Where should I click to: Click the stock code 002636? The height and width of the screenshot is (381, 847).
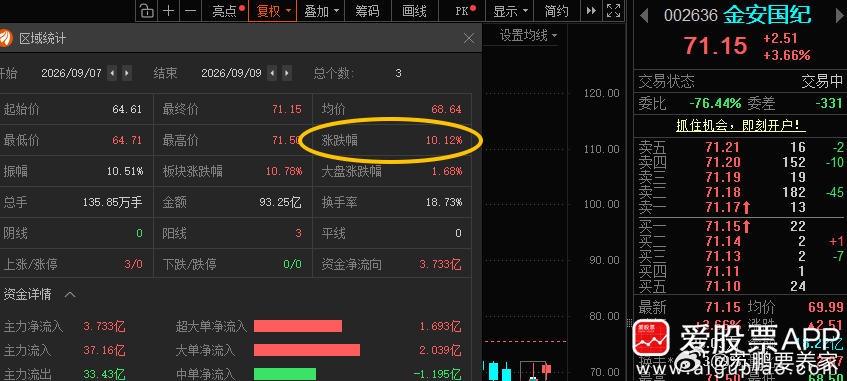pyautogui.click(x=691, y=16)
